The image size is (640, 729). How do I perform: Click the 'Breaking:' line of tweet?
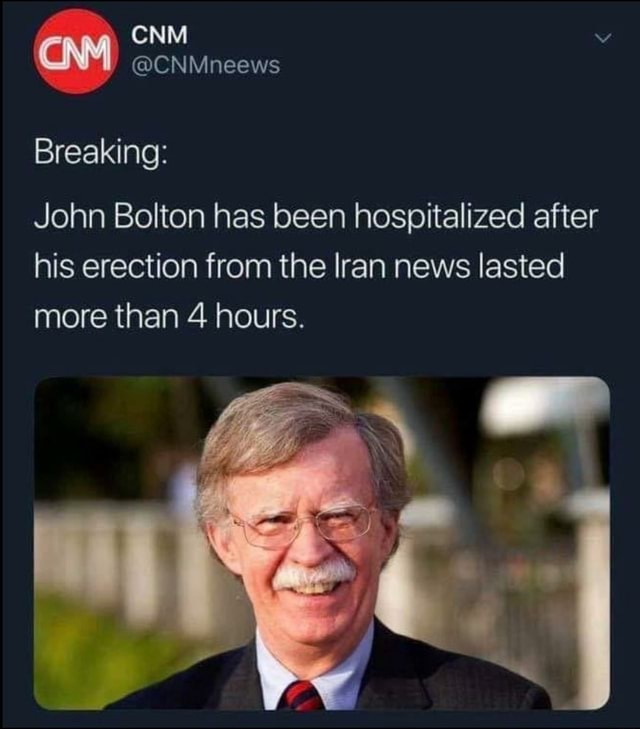(99, 152)
